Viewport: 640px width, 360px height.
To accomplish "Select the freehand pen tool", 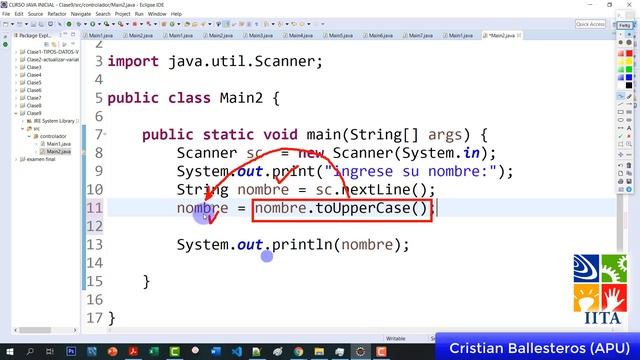I will [x=620, y=97].
